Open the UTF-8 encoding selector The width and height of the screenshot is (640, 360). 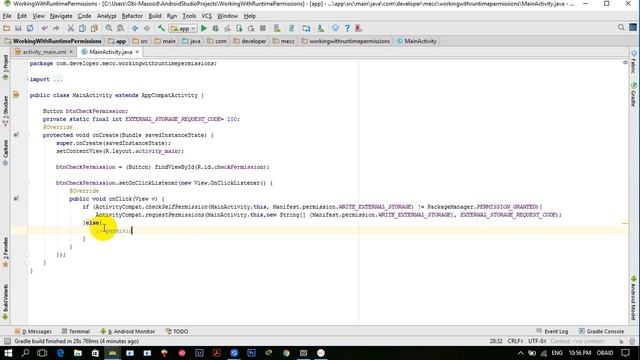pos(537,341)
